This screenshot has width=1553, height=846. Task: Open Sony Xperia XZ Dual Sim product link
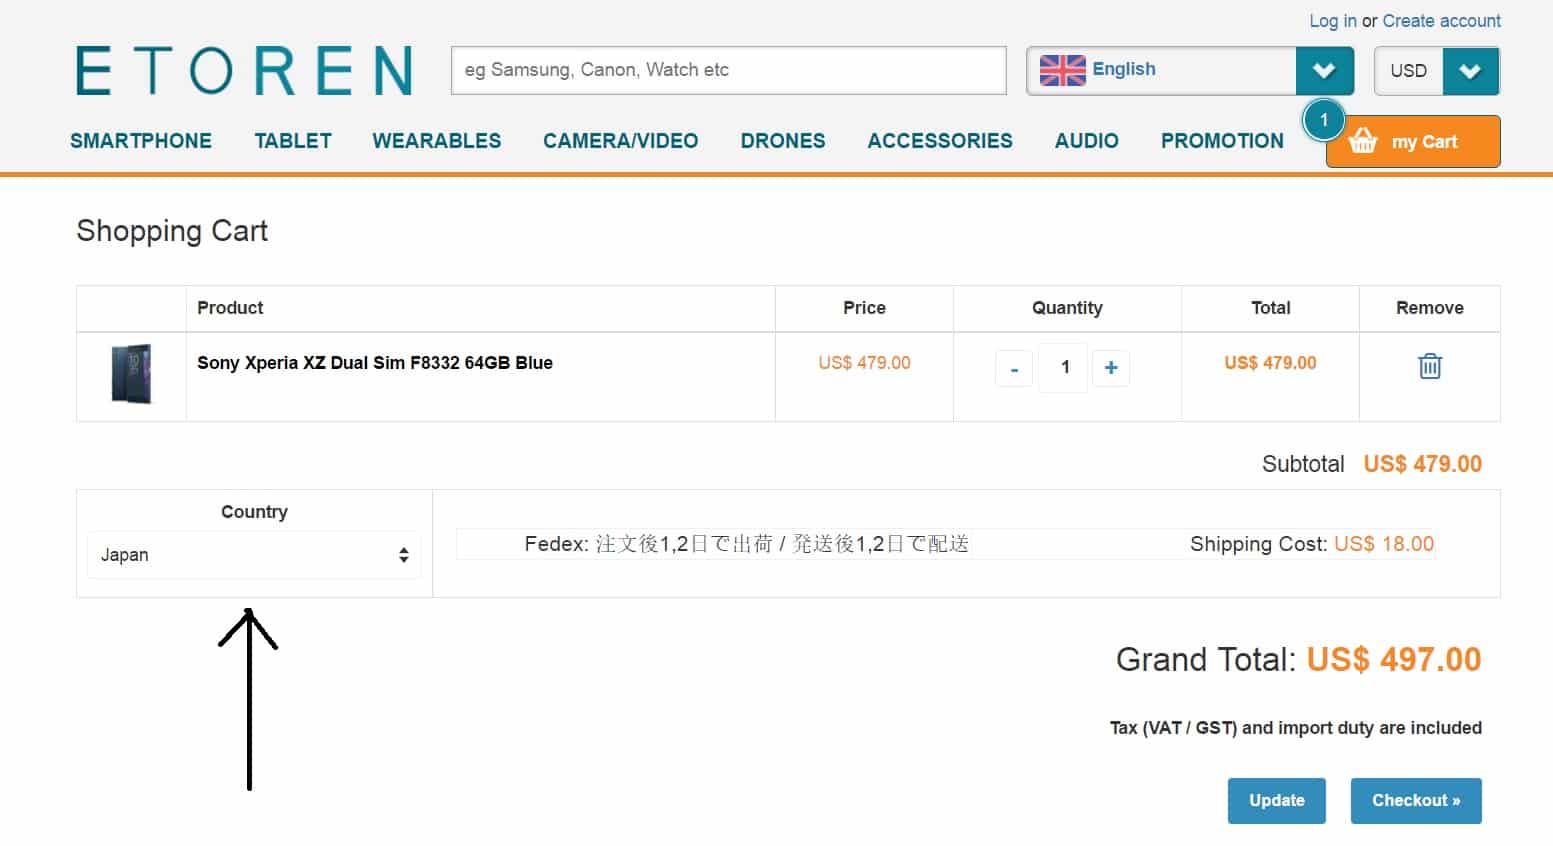tap(375, 363)
